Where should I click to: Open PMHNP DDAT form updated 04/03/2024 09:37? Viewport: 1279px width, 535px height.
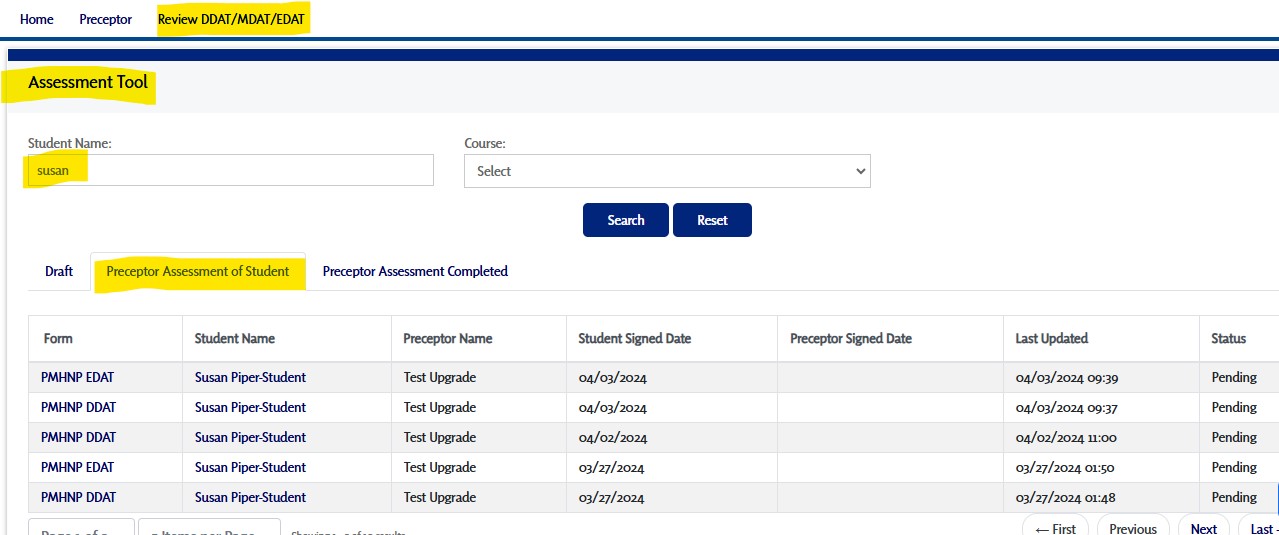(x=78, y=407)
